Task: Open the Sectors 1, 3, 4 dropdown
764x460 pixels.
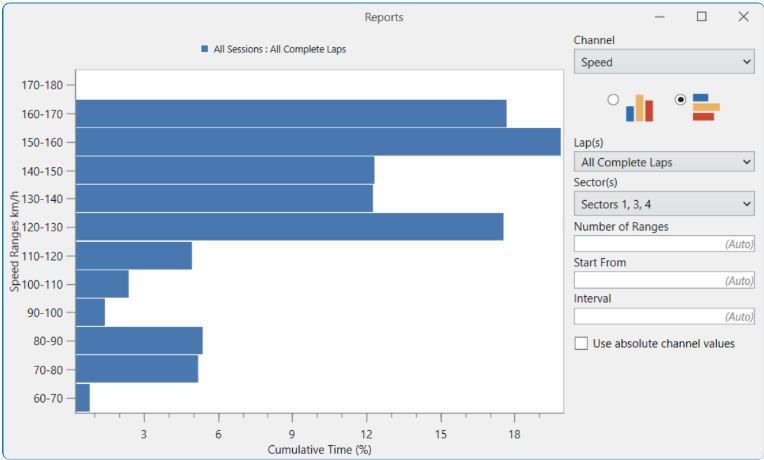Action: (x=664, y=204)
